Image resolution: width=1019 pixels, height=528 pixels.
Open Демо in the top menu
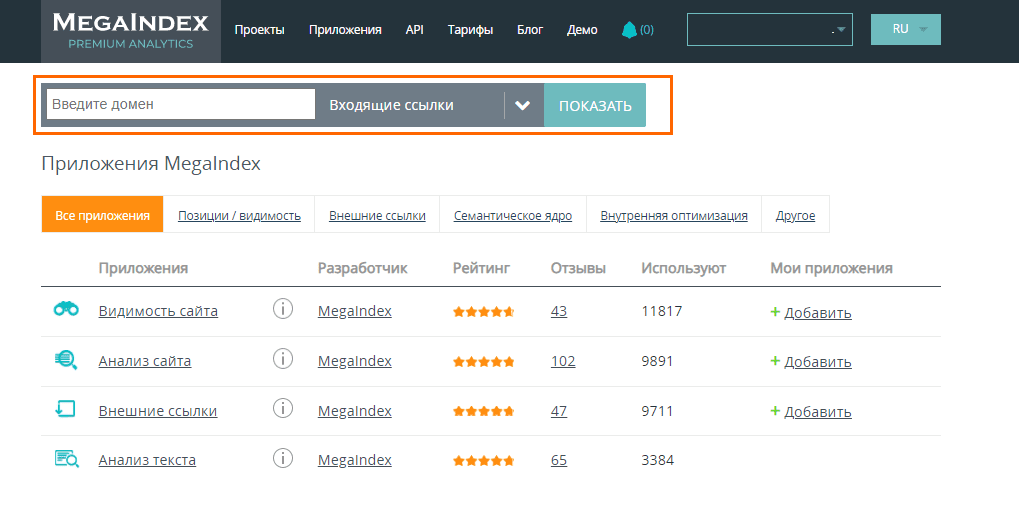(582, 30)
